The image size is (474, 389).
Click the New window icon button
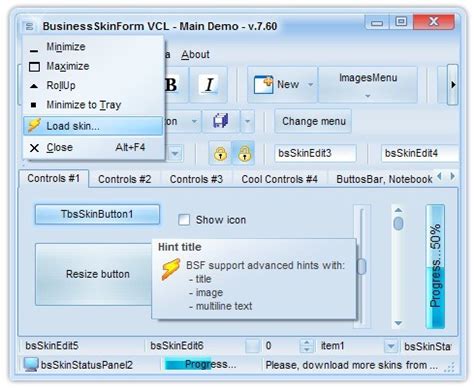263,85
